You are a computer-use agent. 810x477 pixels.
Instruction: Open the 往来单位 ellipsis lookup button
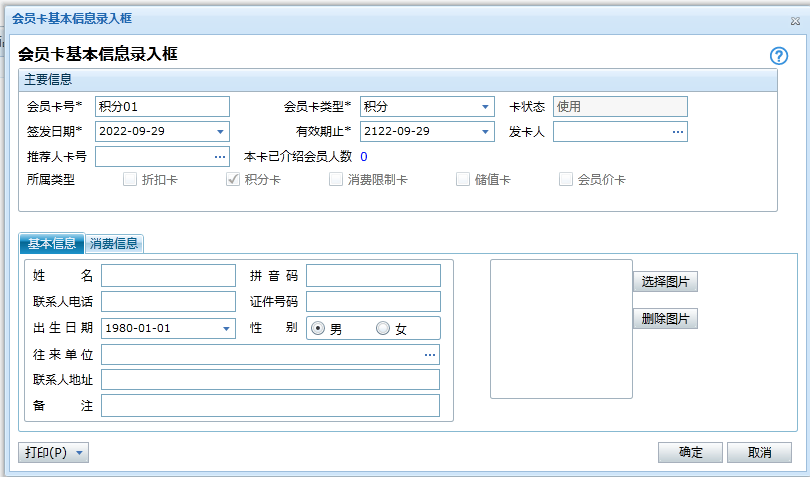tap(430, 355)
